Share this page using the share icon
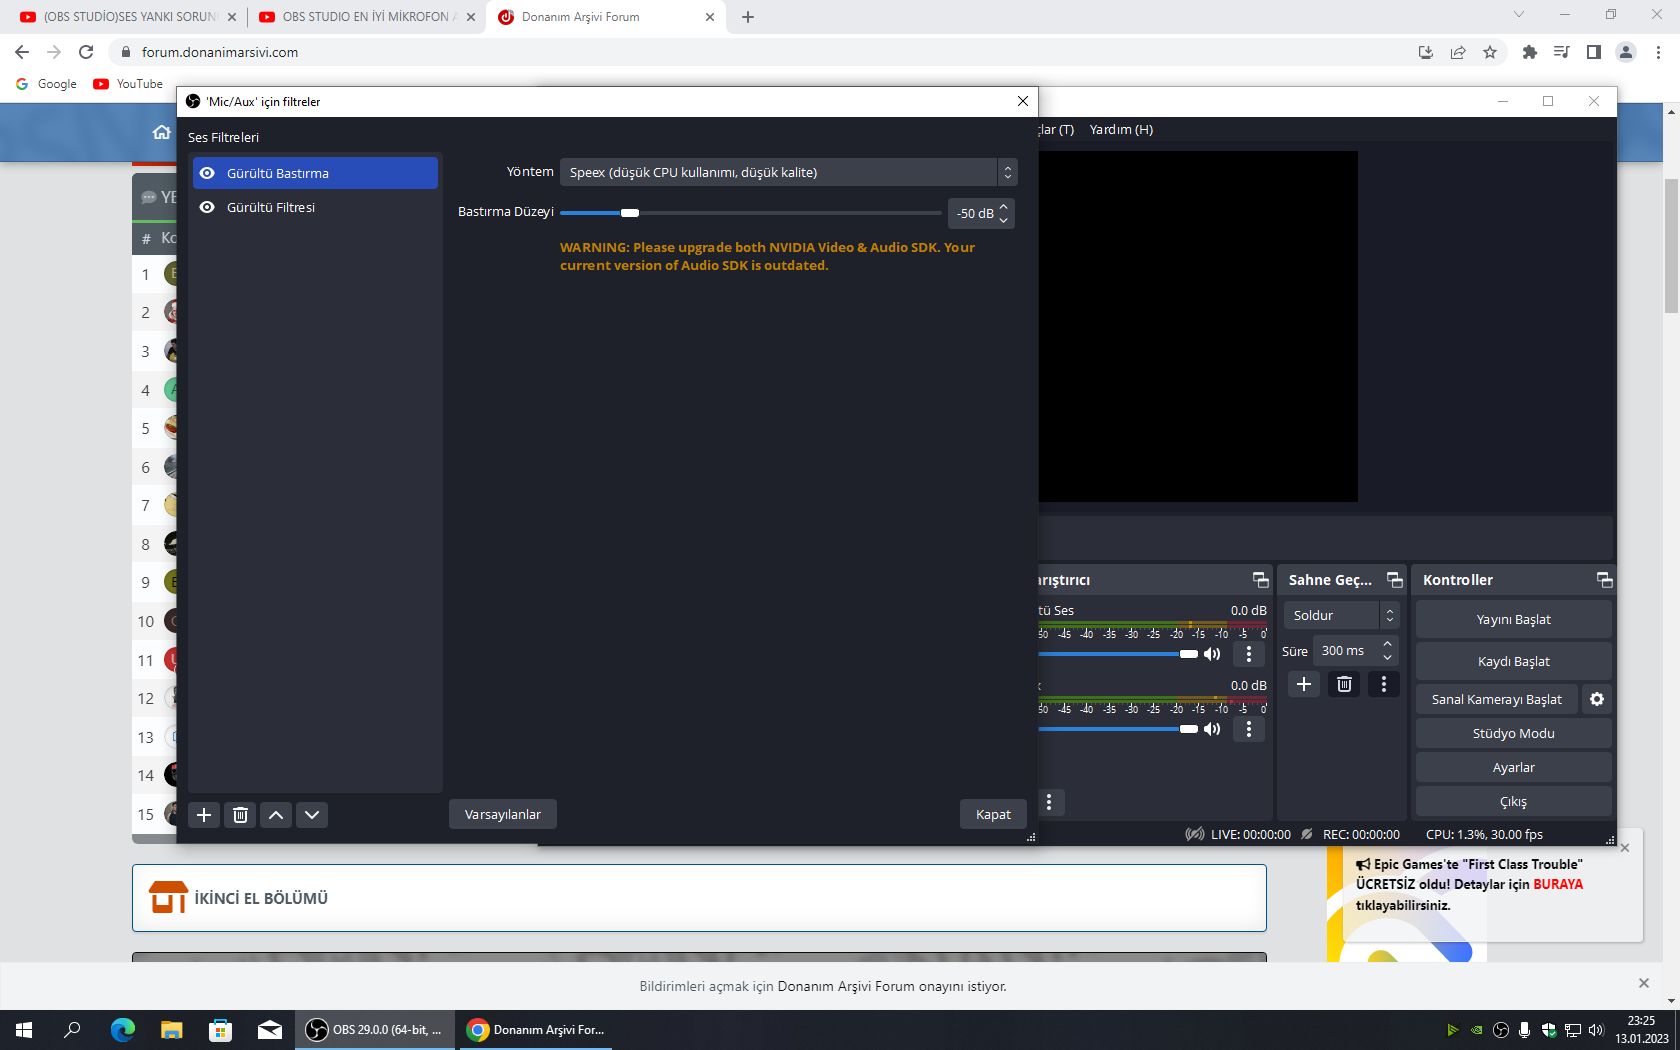This screenshot has width=1680, height=1050. 1458,52
